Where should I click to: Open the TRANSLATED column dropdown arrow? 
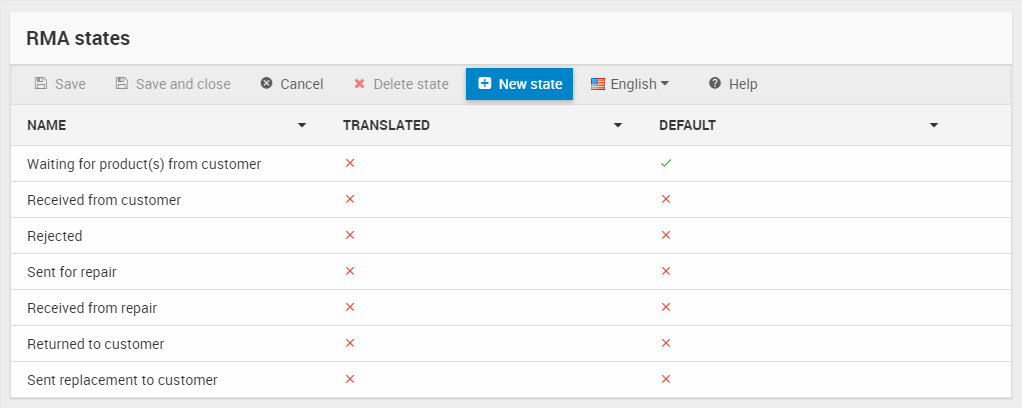[618, 126]
